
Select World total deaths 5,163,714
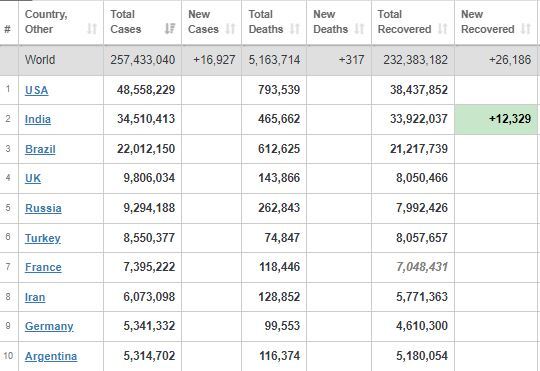tap(274, 60)
